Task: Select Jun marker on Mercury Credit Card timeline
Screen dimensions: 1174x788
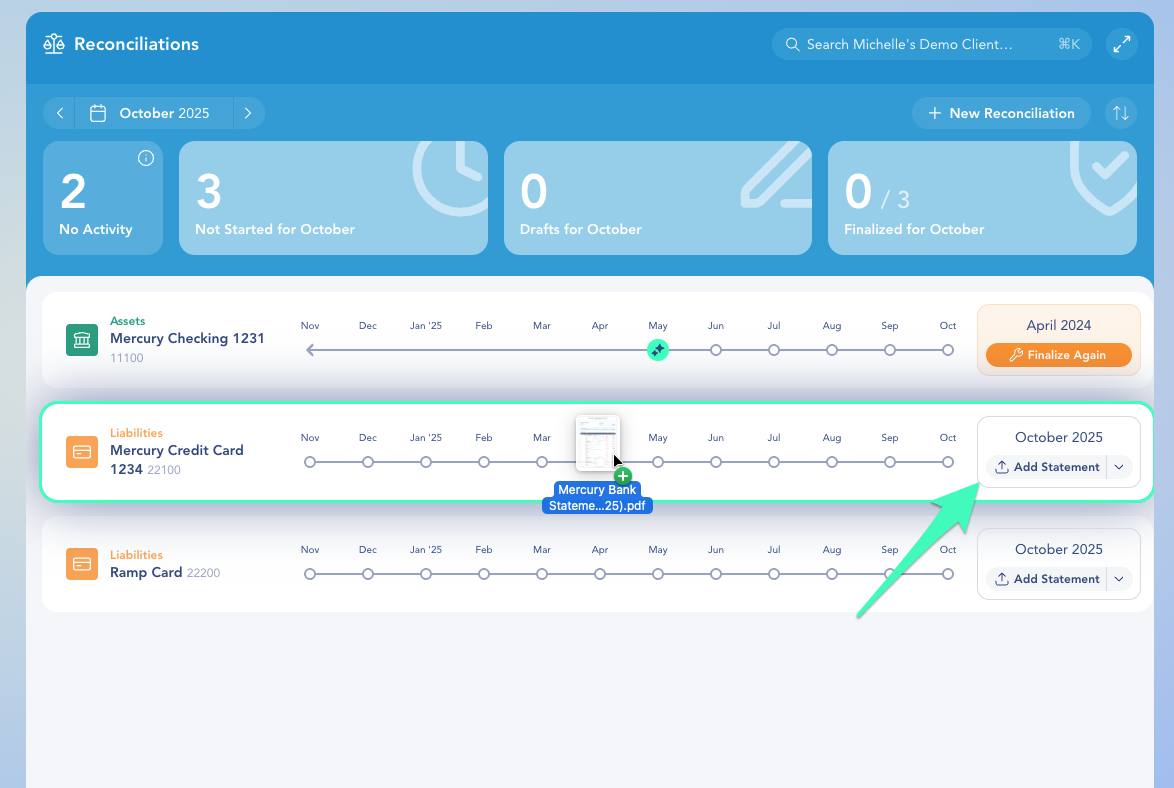Action: tap(716, 462)
